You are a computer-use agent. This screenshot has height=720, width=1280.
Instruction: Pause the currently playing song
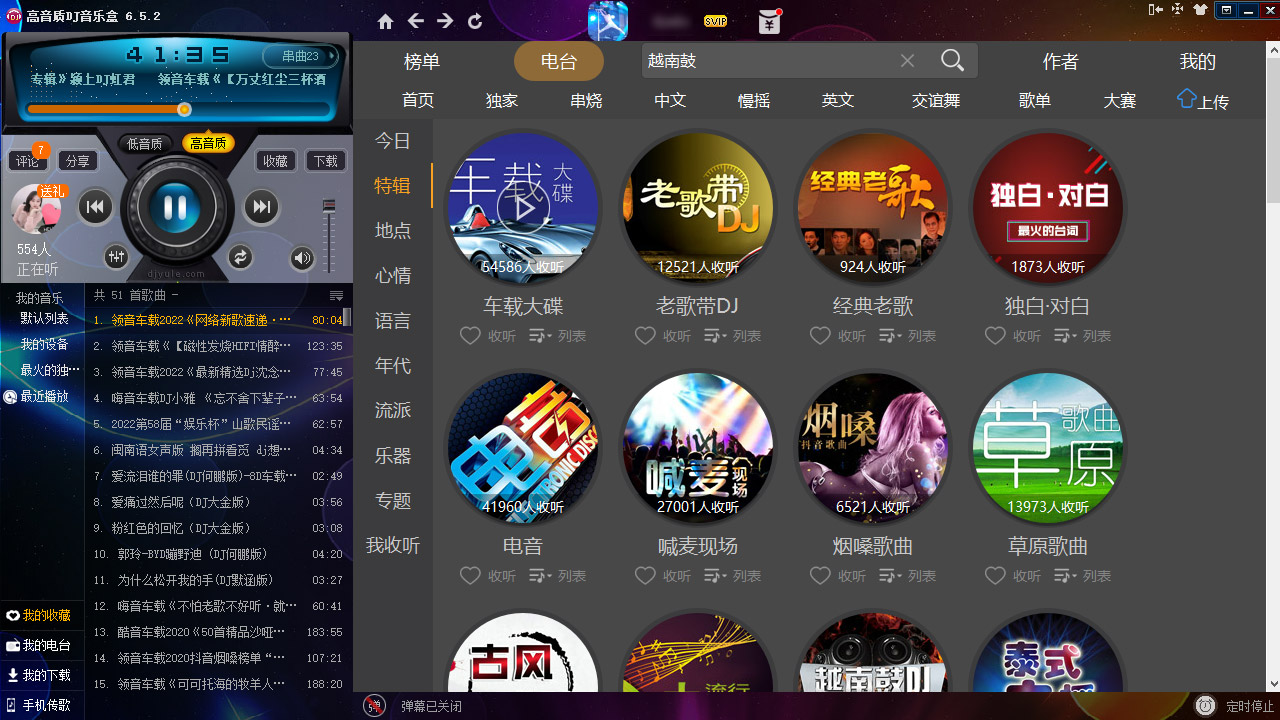point(177,206)
